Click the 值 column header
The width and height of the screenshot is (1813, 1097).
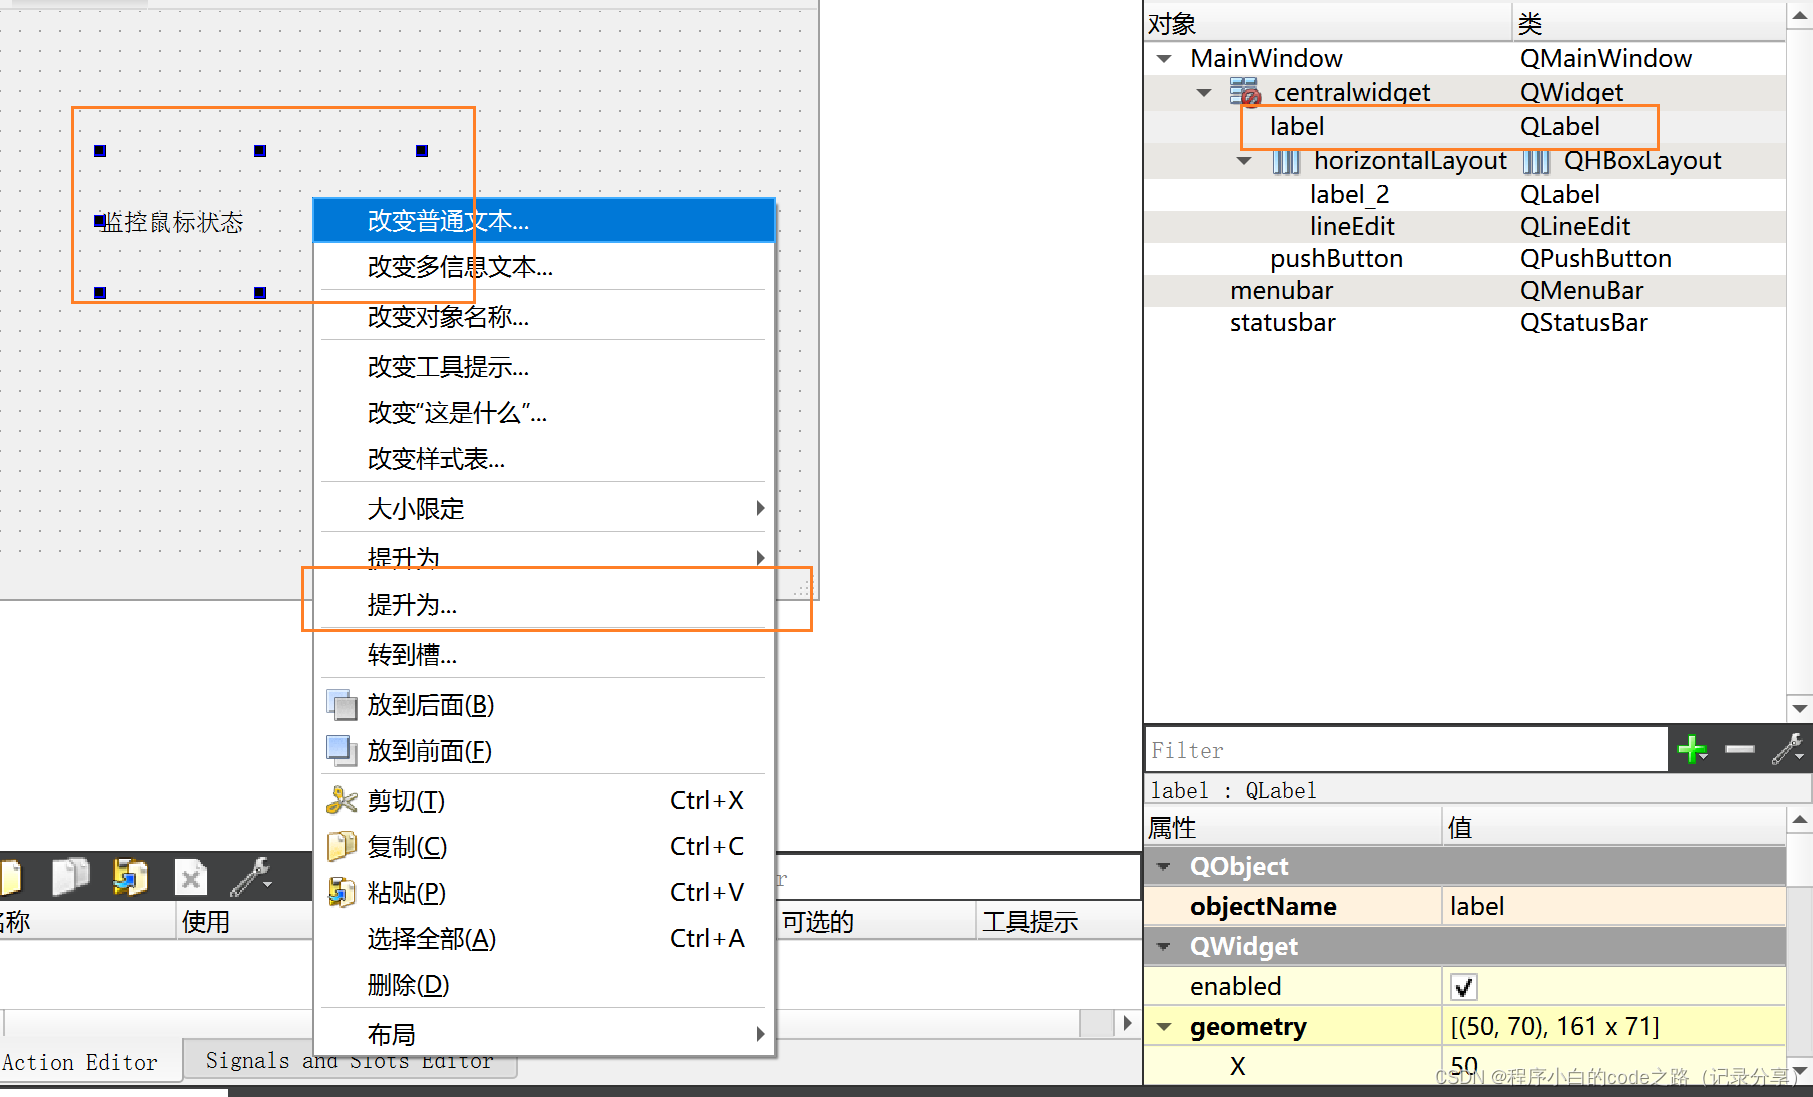1614,827
